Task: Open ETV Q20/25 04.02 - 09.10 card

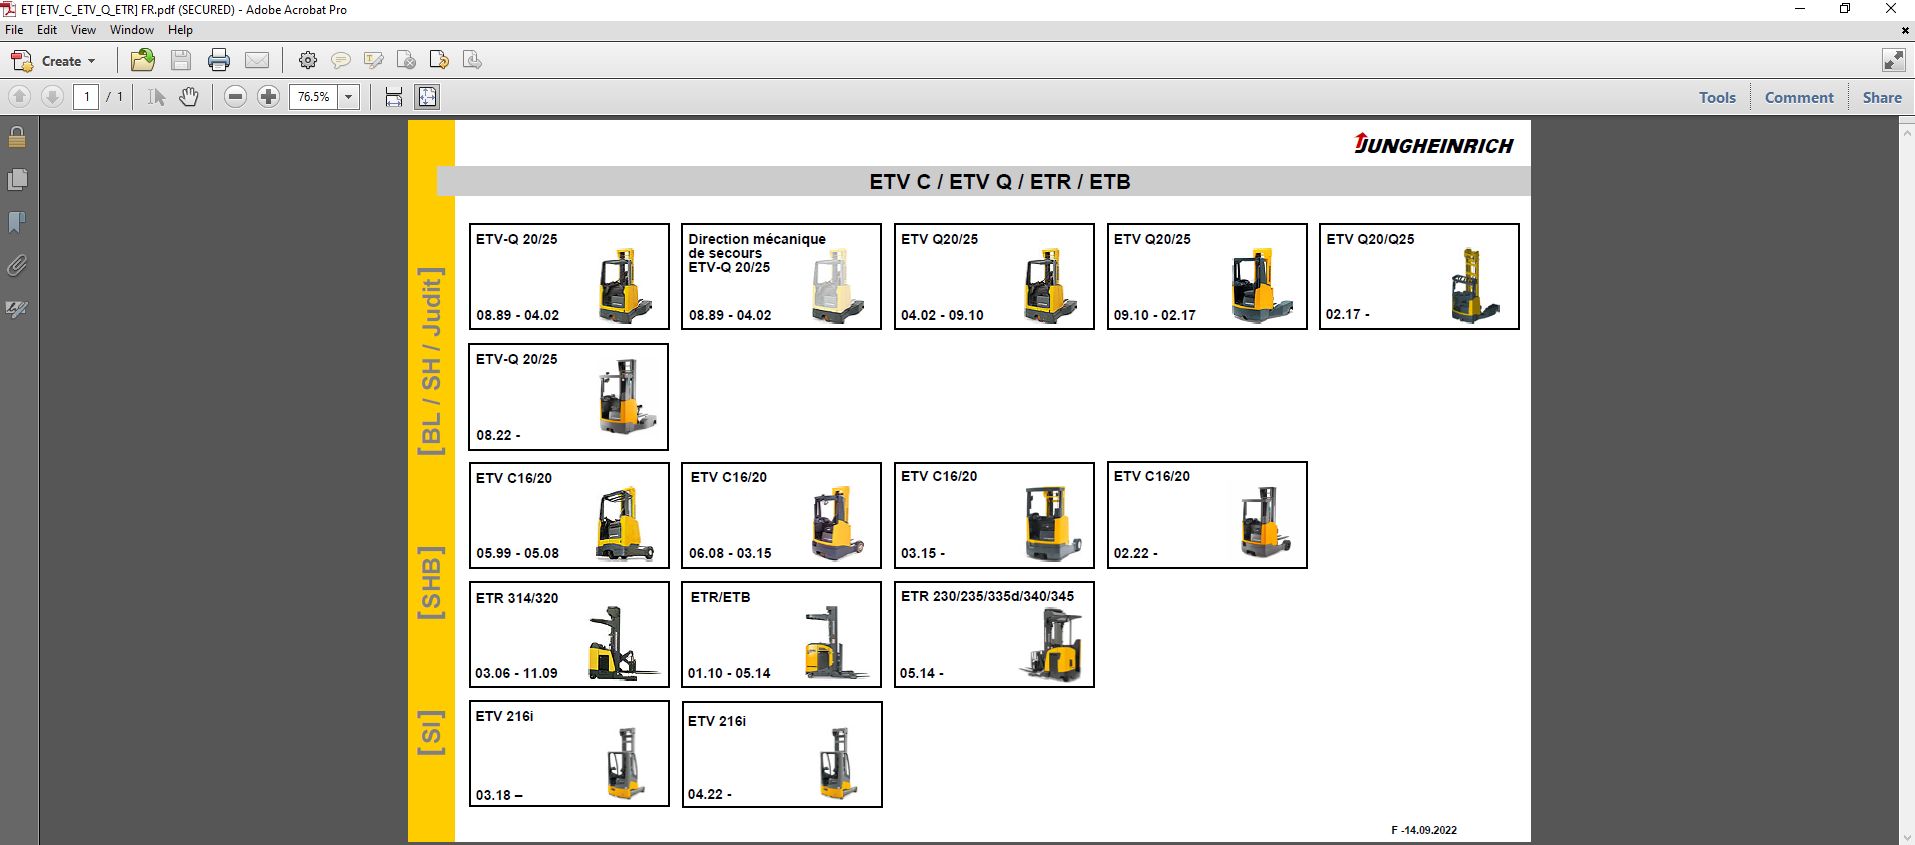Action: pos(994,277)
